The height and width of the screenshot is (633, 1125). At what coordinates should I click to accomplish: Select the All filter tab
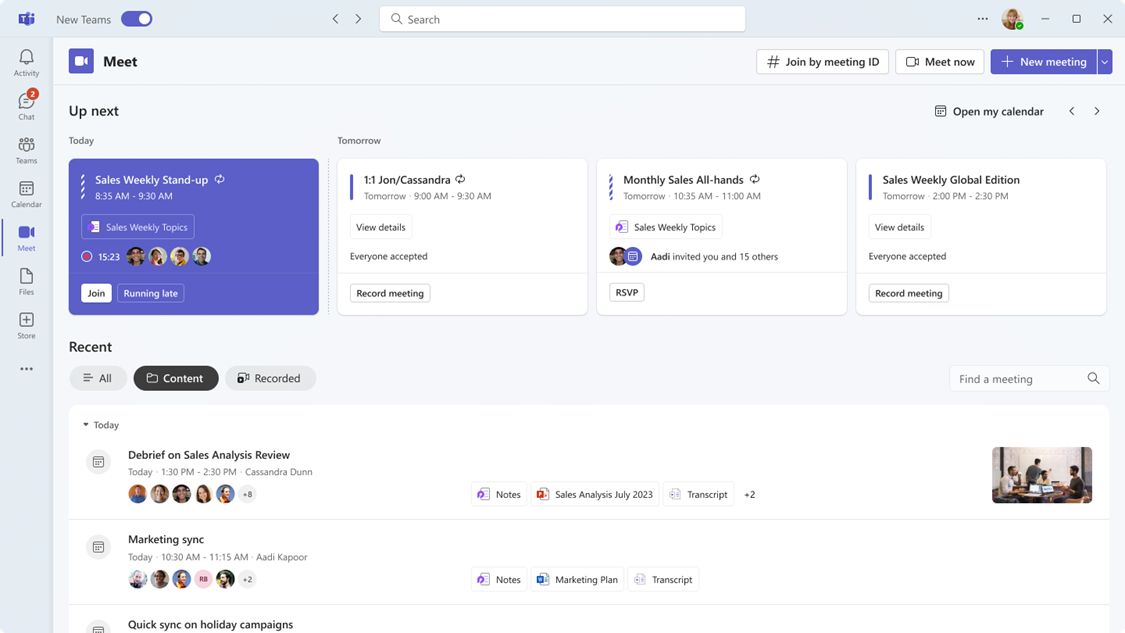click(x=98, y=378)
